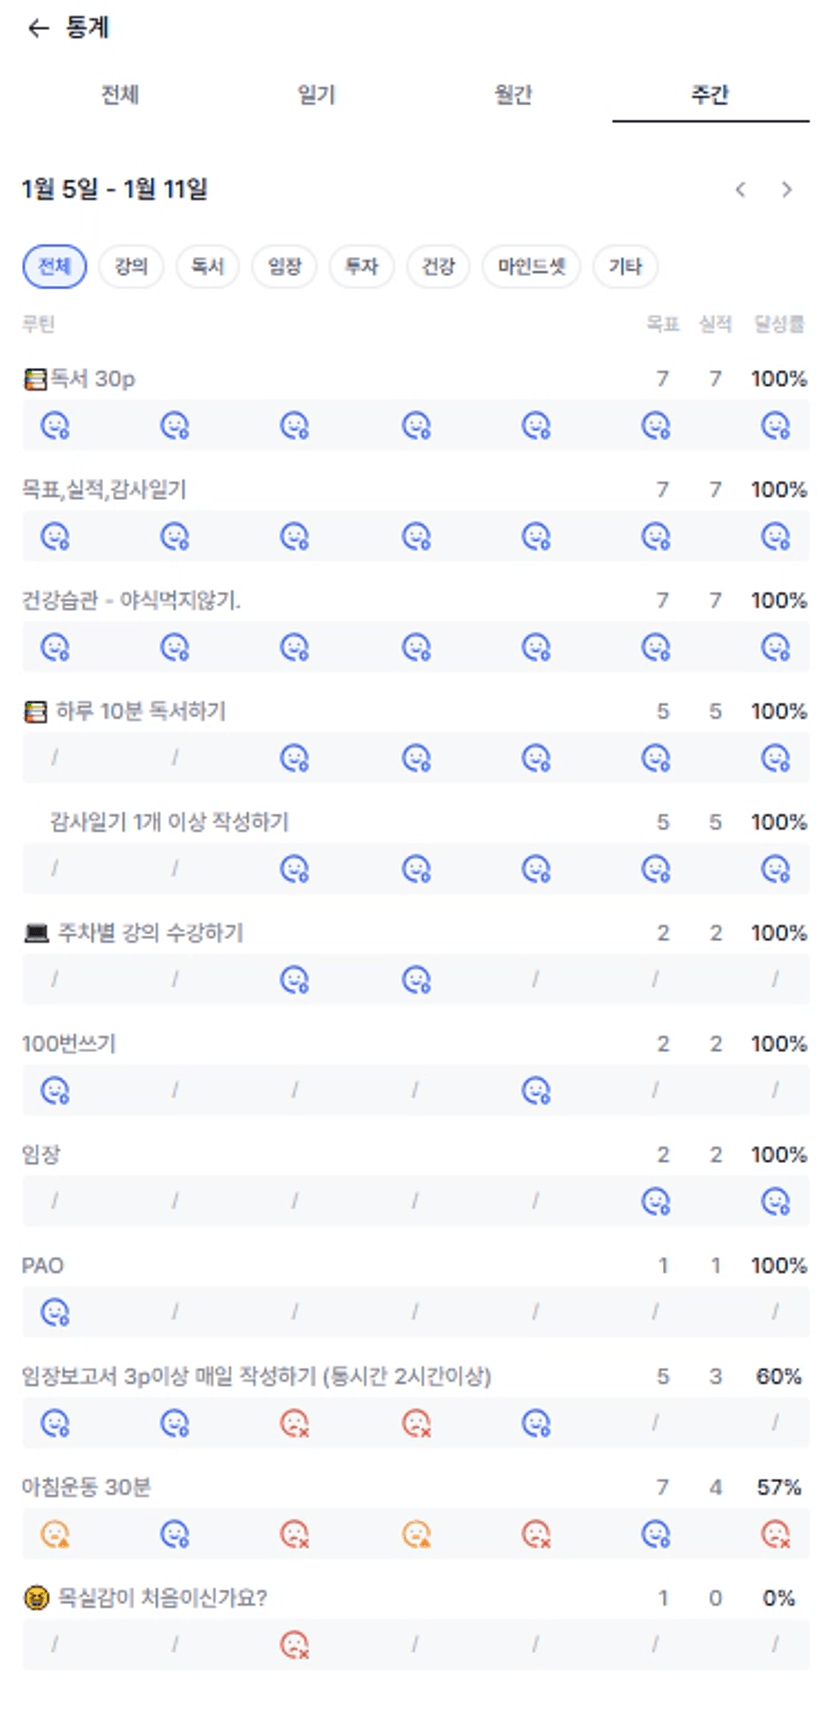Open the 임장보고서 3p이상 매일 작성하기 routine

click(256, 1376)
